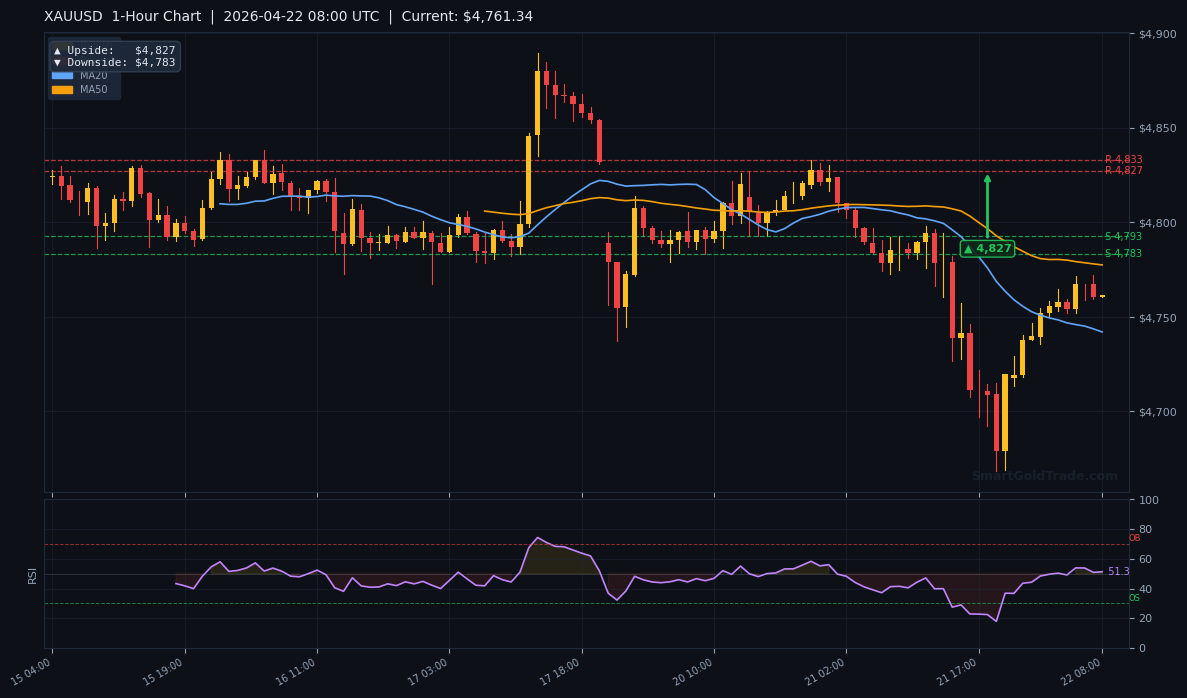
Task: Click the Downside triangle icon in the legend
Action: [x=57, y=62]
